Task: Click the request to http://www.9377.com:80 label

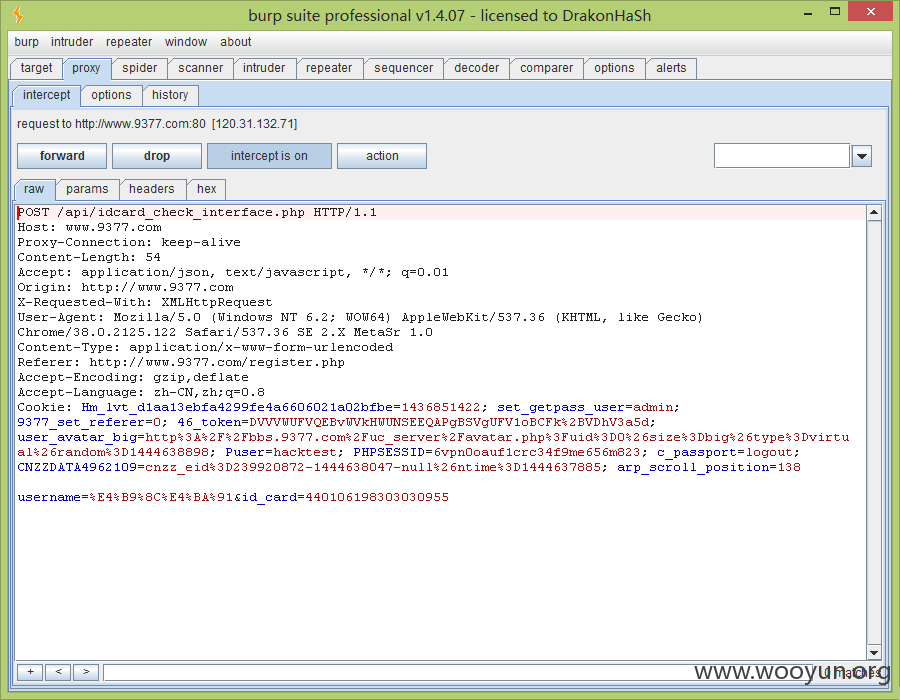Action: pyautogui.click(x=157, y=124)
